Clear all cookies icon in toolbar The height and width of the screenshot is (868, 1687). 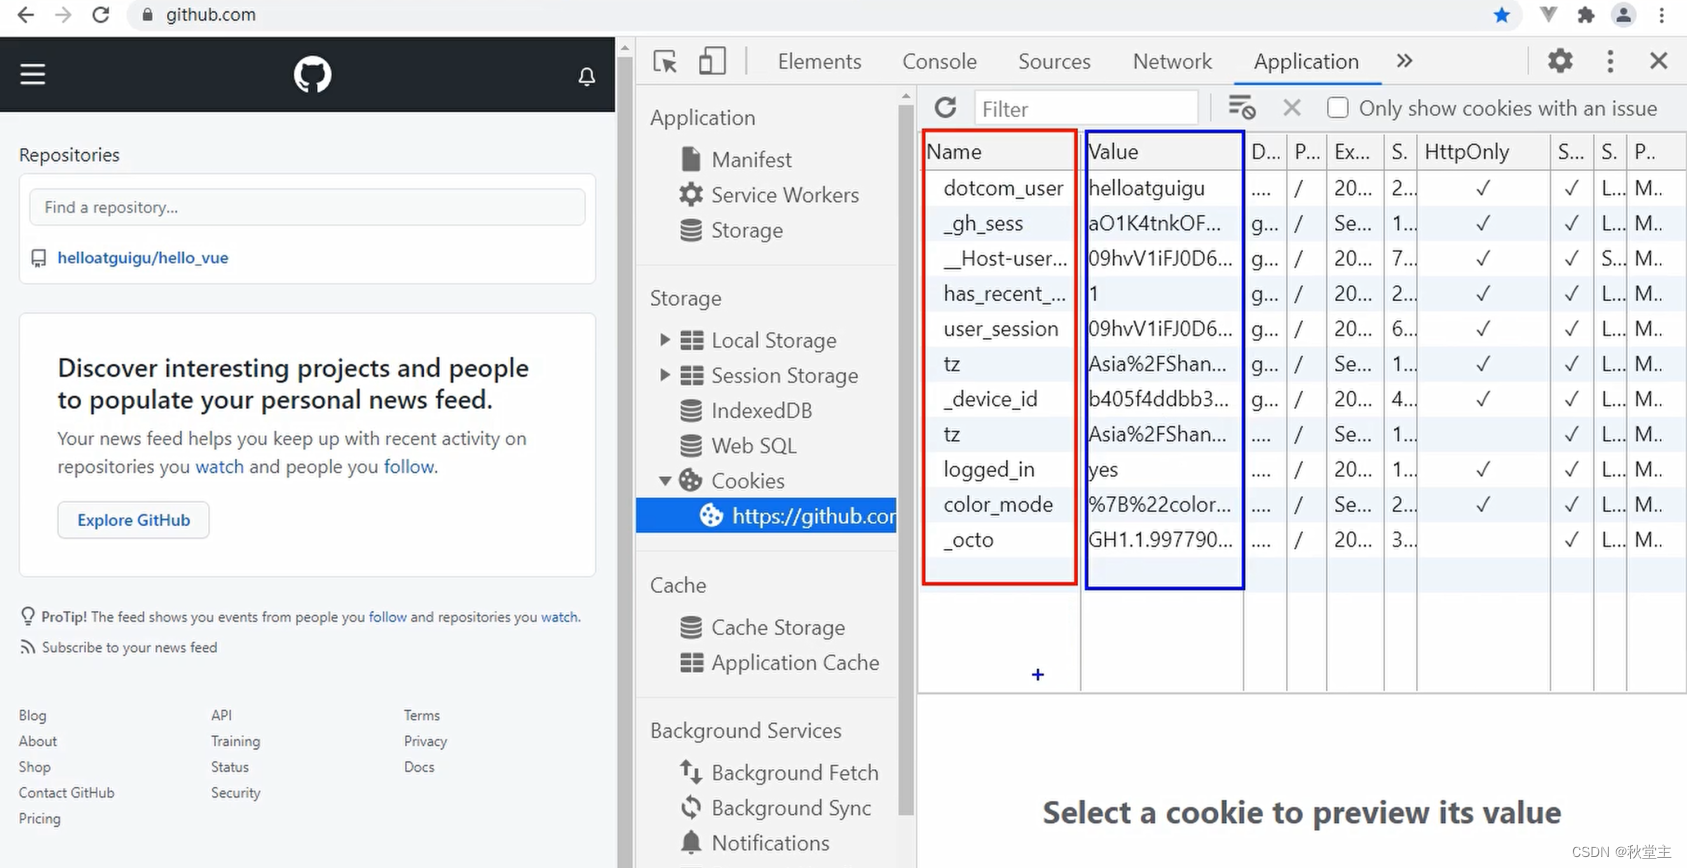pyautogui.click(x=1241, y=107)
